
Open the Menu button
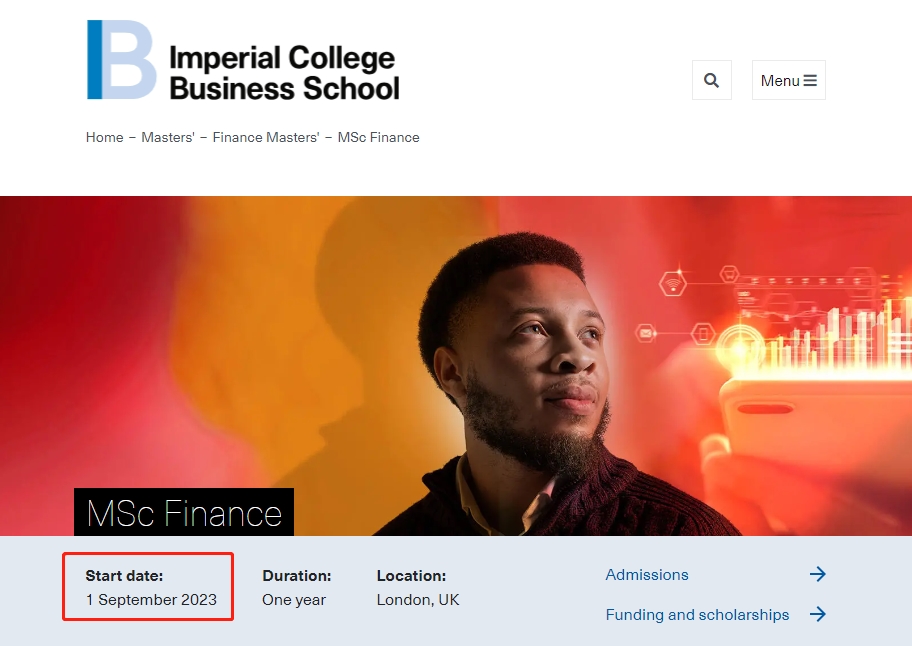pyautogui.click(x=788, y=80)
